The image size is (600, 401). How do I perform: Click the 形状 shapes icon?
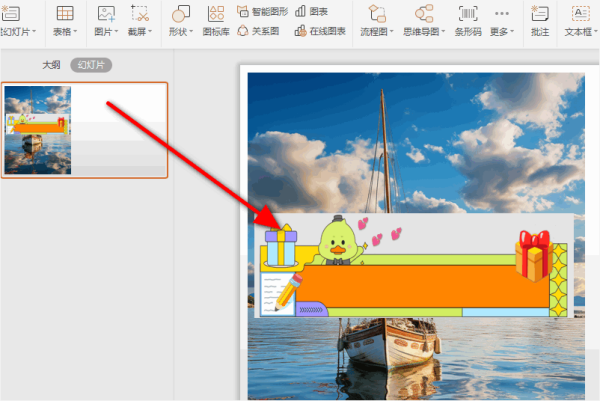181,14
